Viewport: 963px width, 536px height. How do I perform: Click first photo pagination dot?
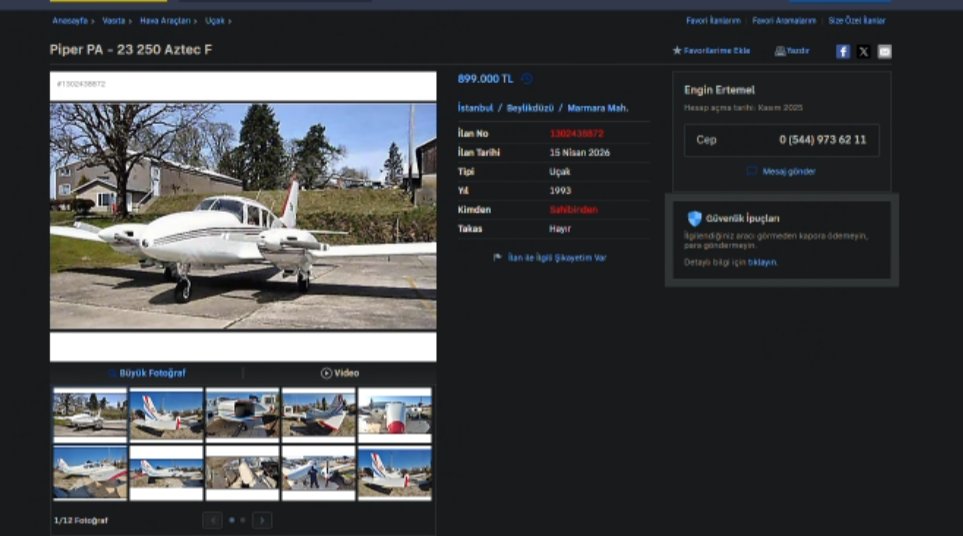tap(232, 520)
